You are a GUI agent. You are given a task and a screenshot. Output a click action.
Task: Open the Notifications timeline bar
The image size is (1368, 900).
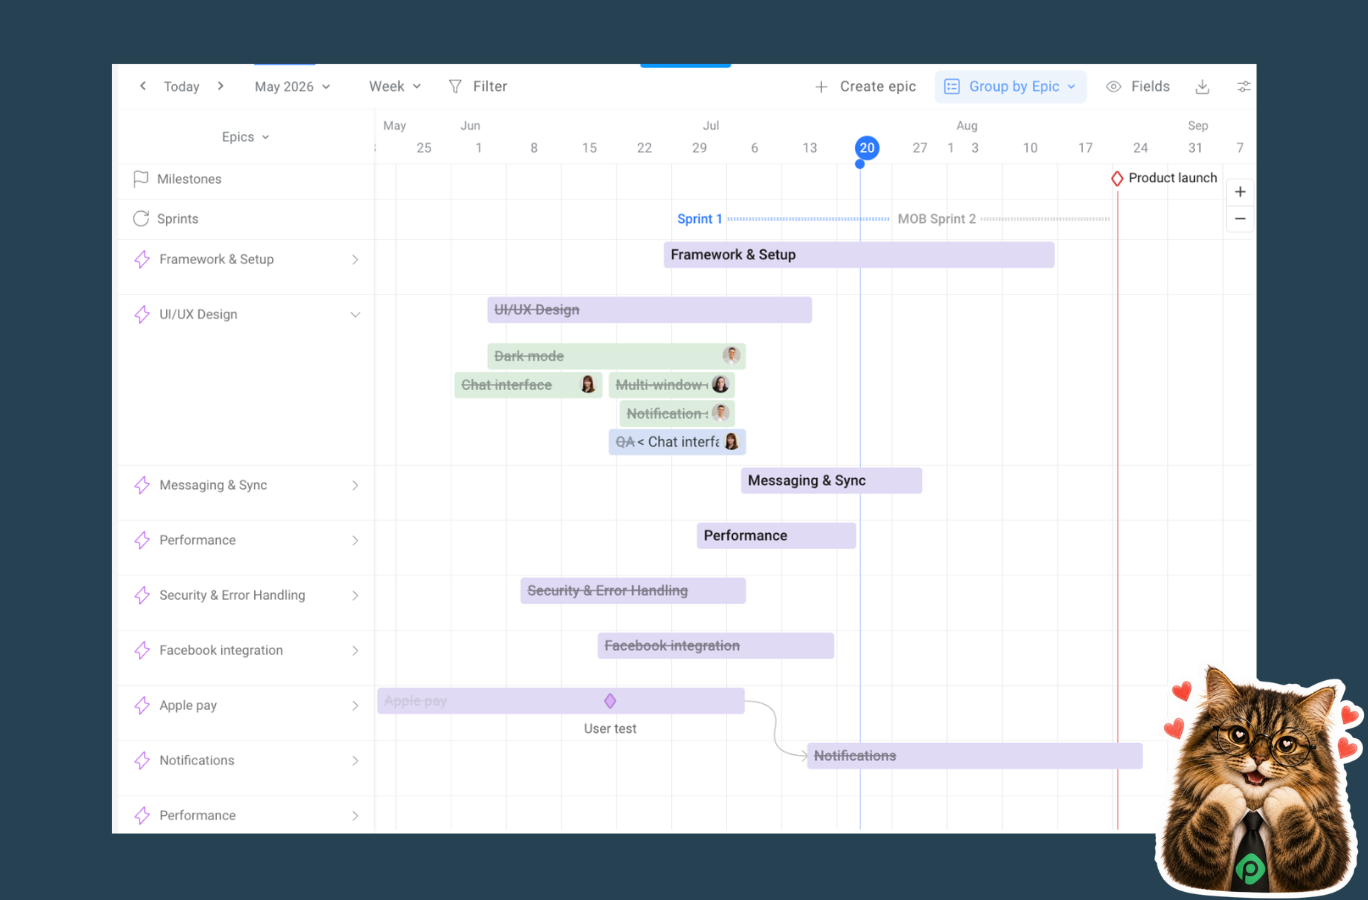(x=975, y=756)
